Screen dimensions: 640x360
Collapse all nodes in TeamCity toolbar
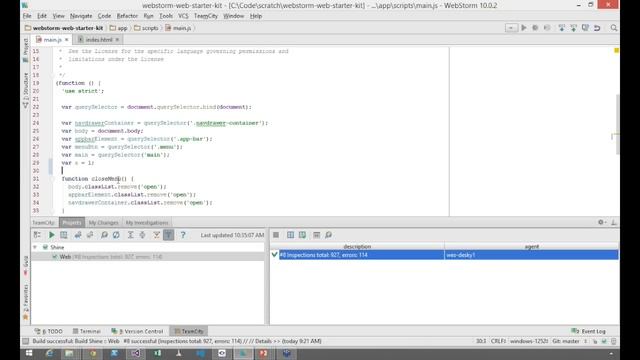[x=142, y=235]
